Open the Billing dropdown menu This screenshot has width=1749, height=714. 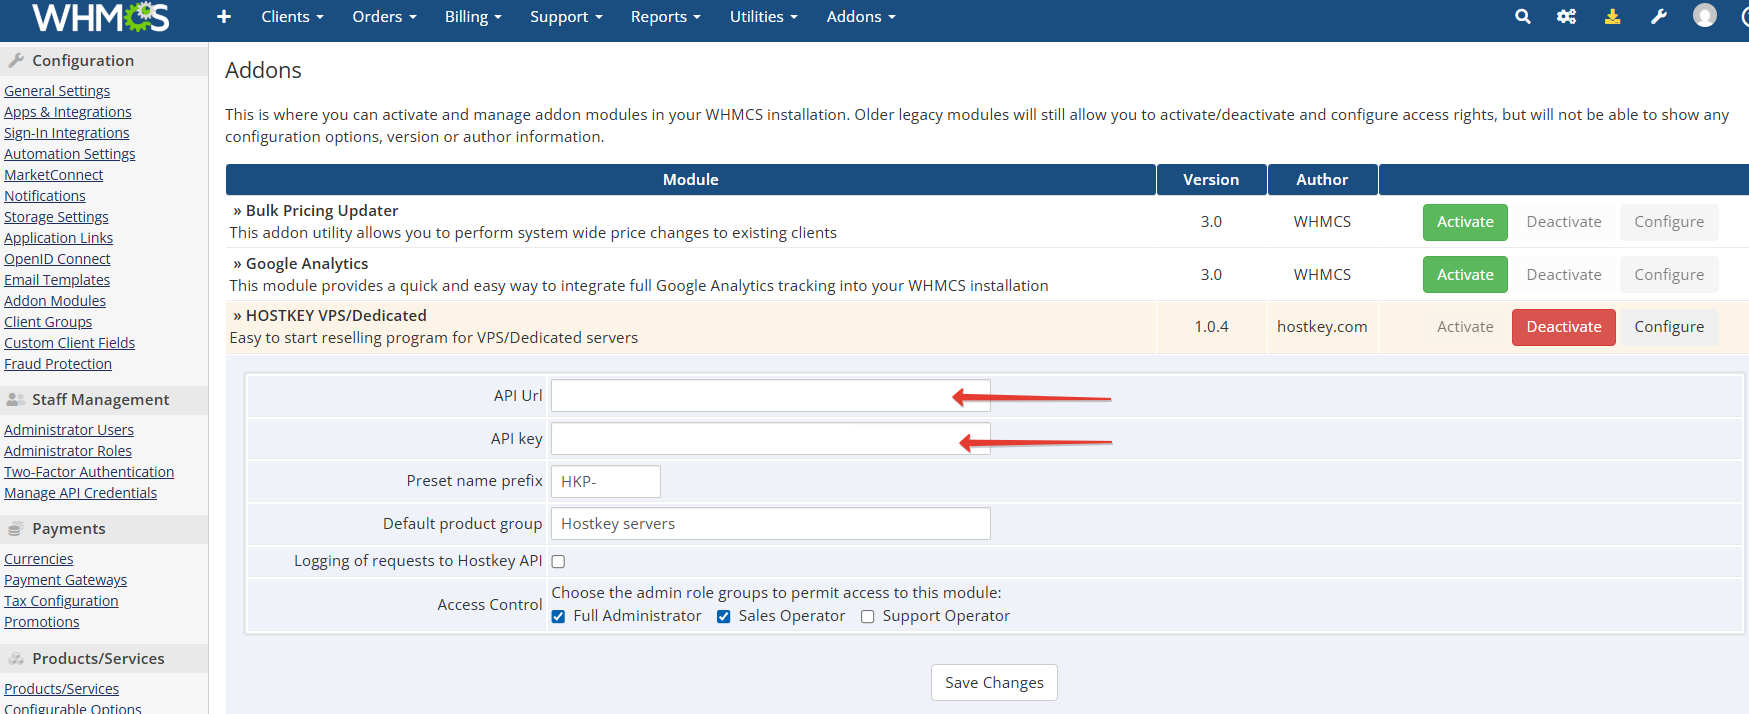click(x=473, y=17)
